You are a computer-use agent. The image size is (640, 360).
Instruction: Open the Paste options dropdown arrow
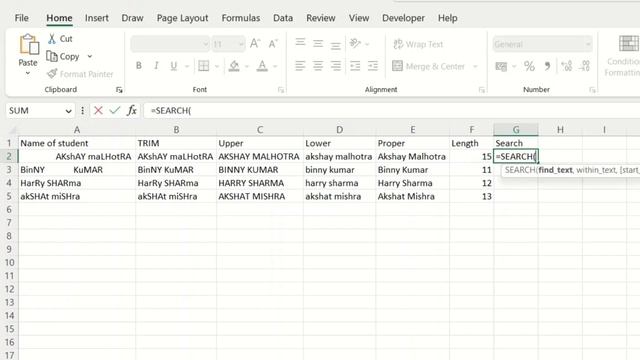(28, 73)
